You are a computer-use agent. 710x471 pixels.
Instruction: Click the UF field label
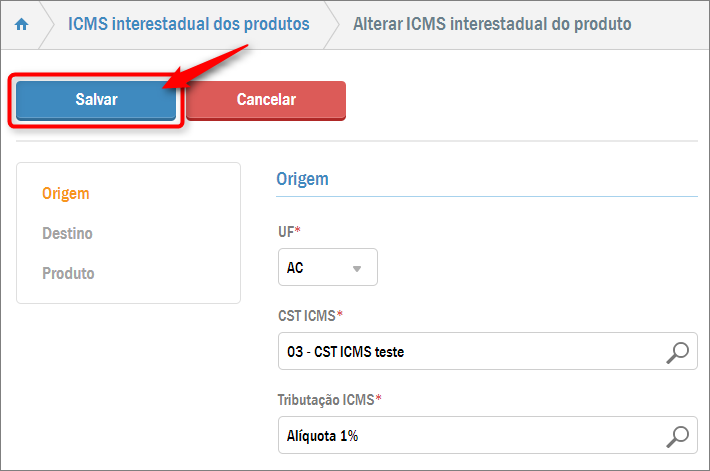[289, 231]
